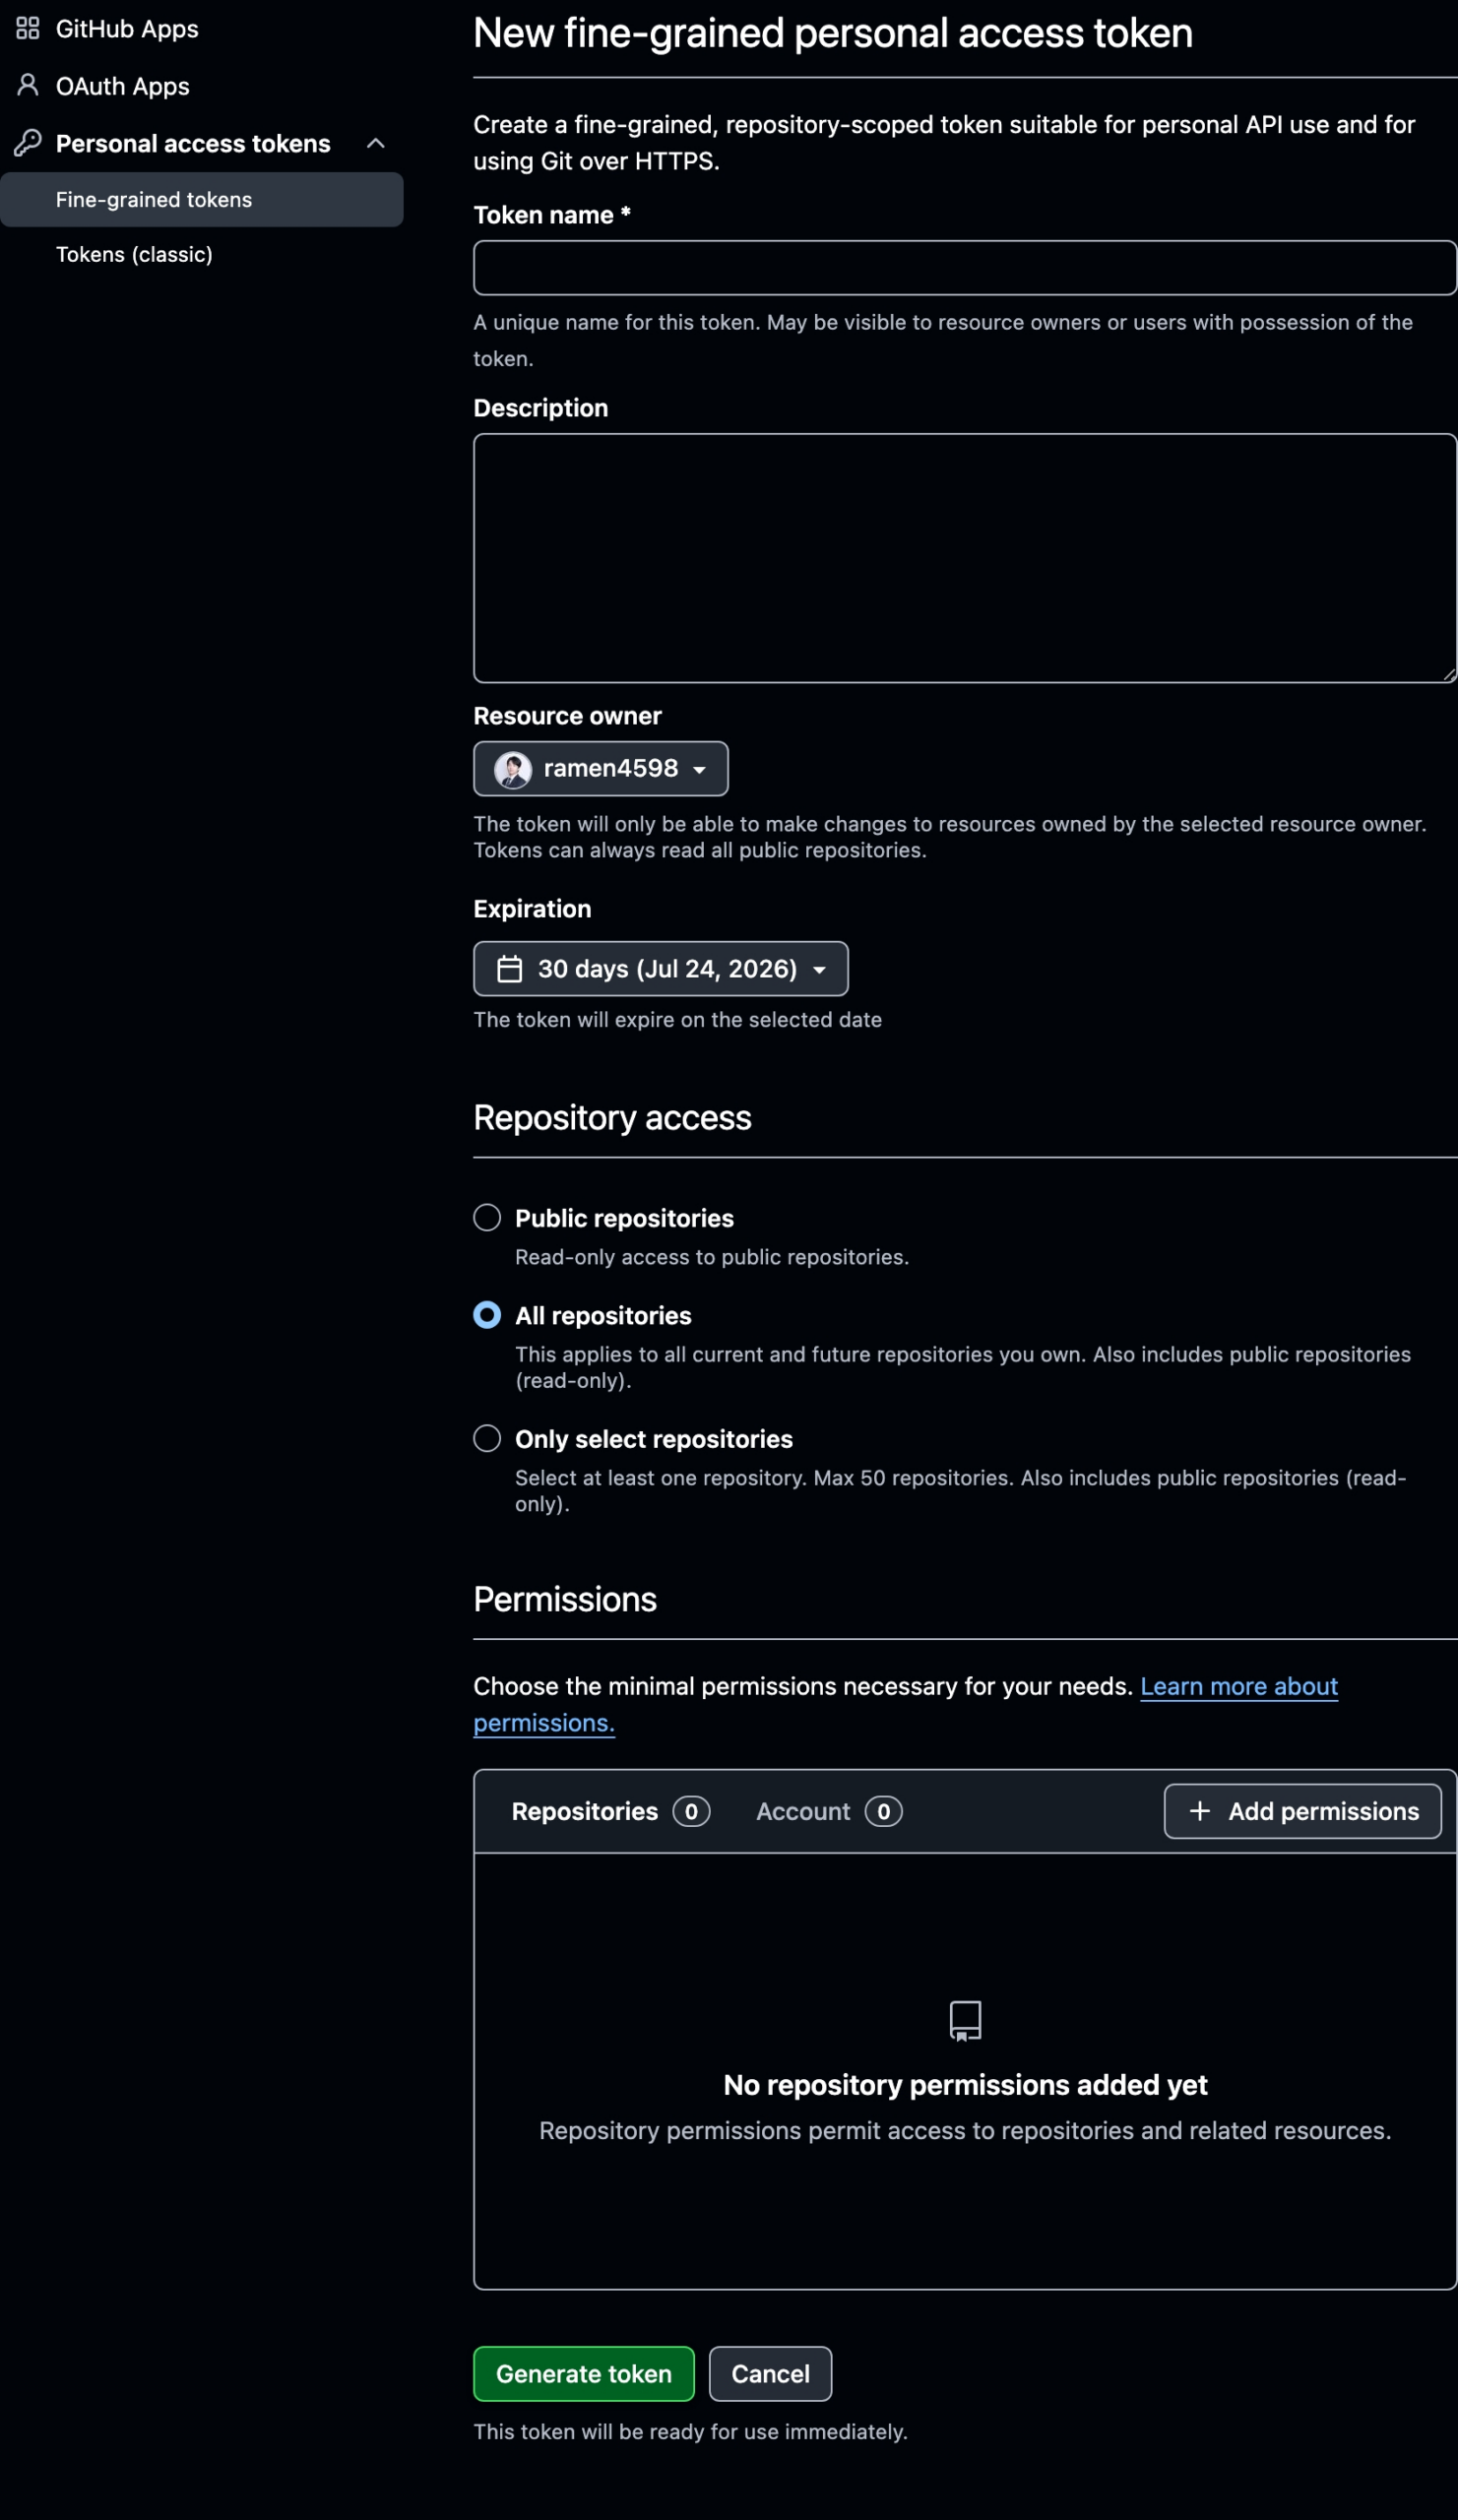This screenshot has width=1458, height=2520.
Task: Select the Public repositories radio option
Action: [487, 1217]
